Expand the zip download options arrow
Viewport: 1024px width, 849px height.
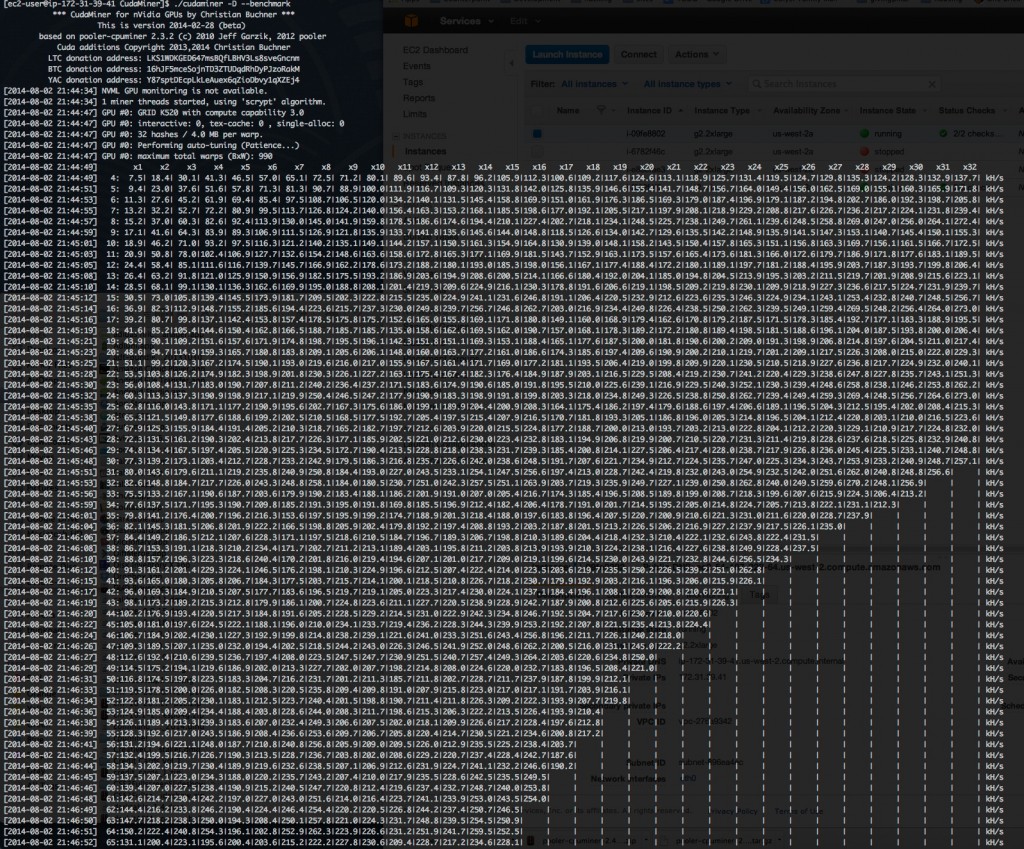point(646,841)
